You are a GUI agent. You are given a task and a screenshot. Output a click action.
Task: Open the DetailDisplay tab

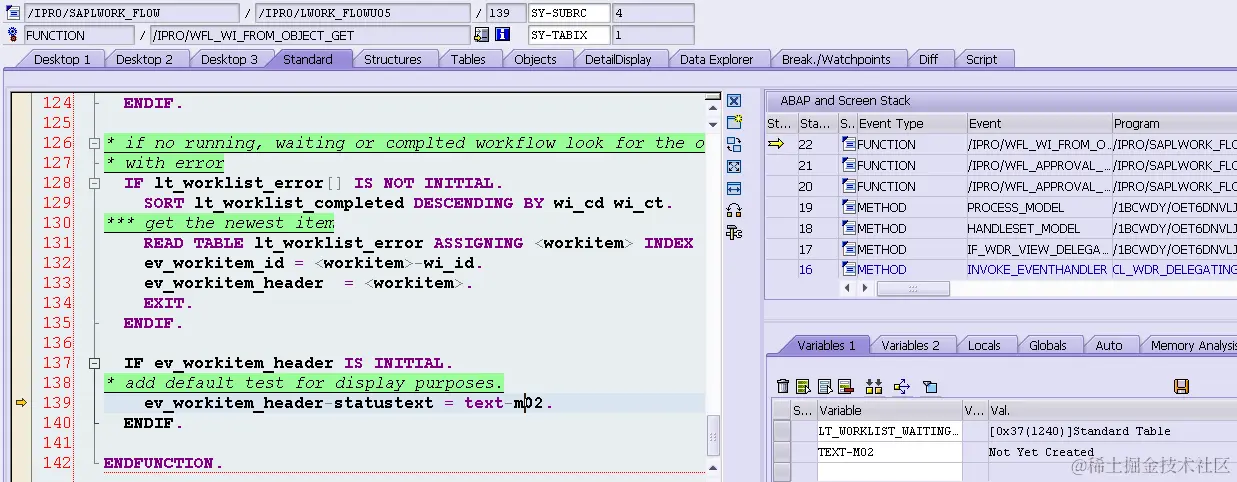click(618, 59)
